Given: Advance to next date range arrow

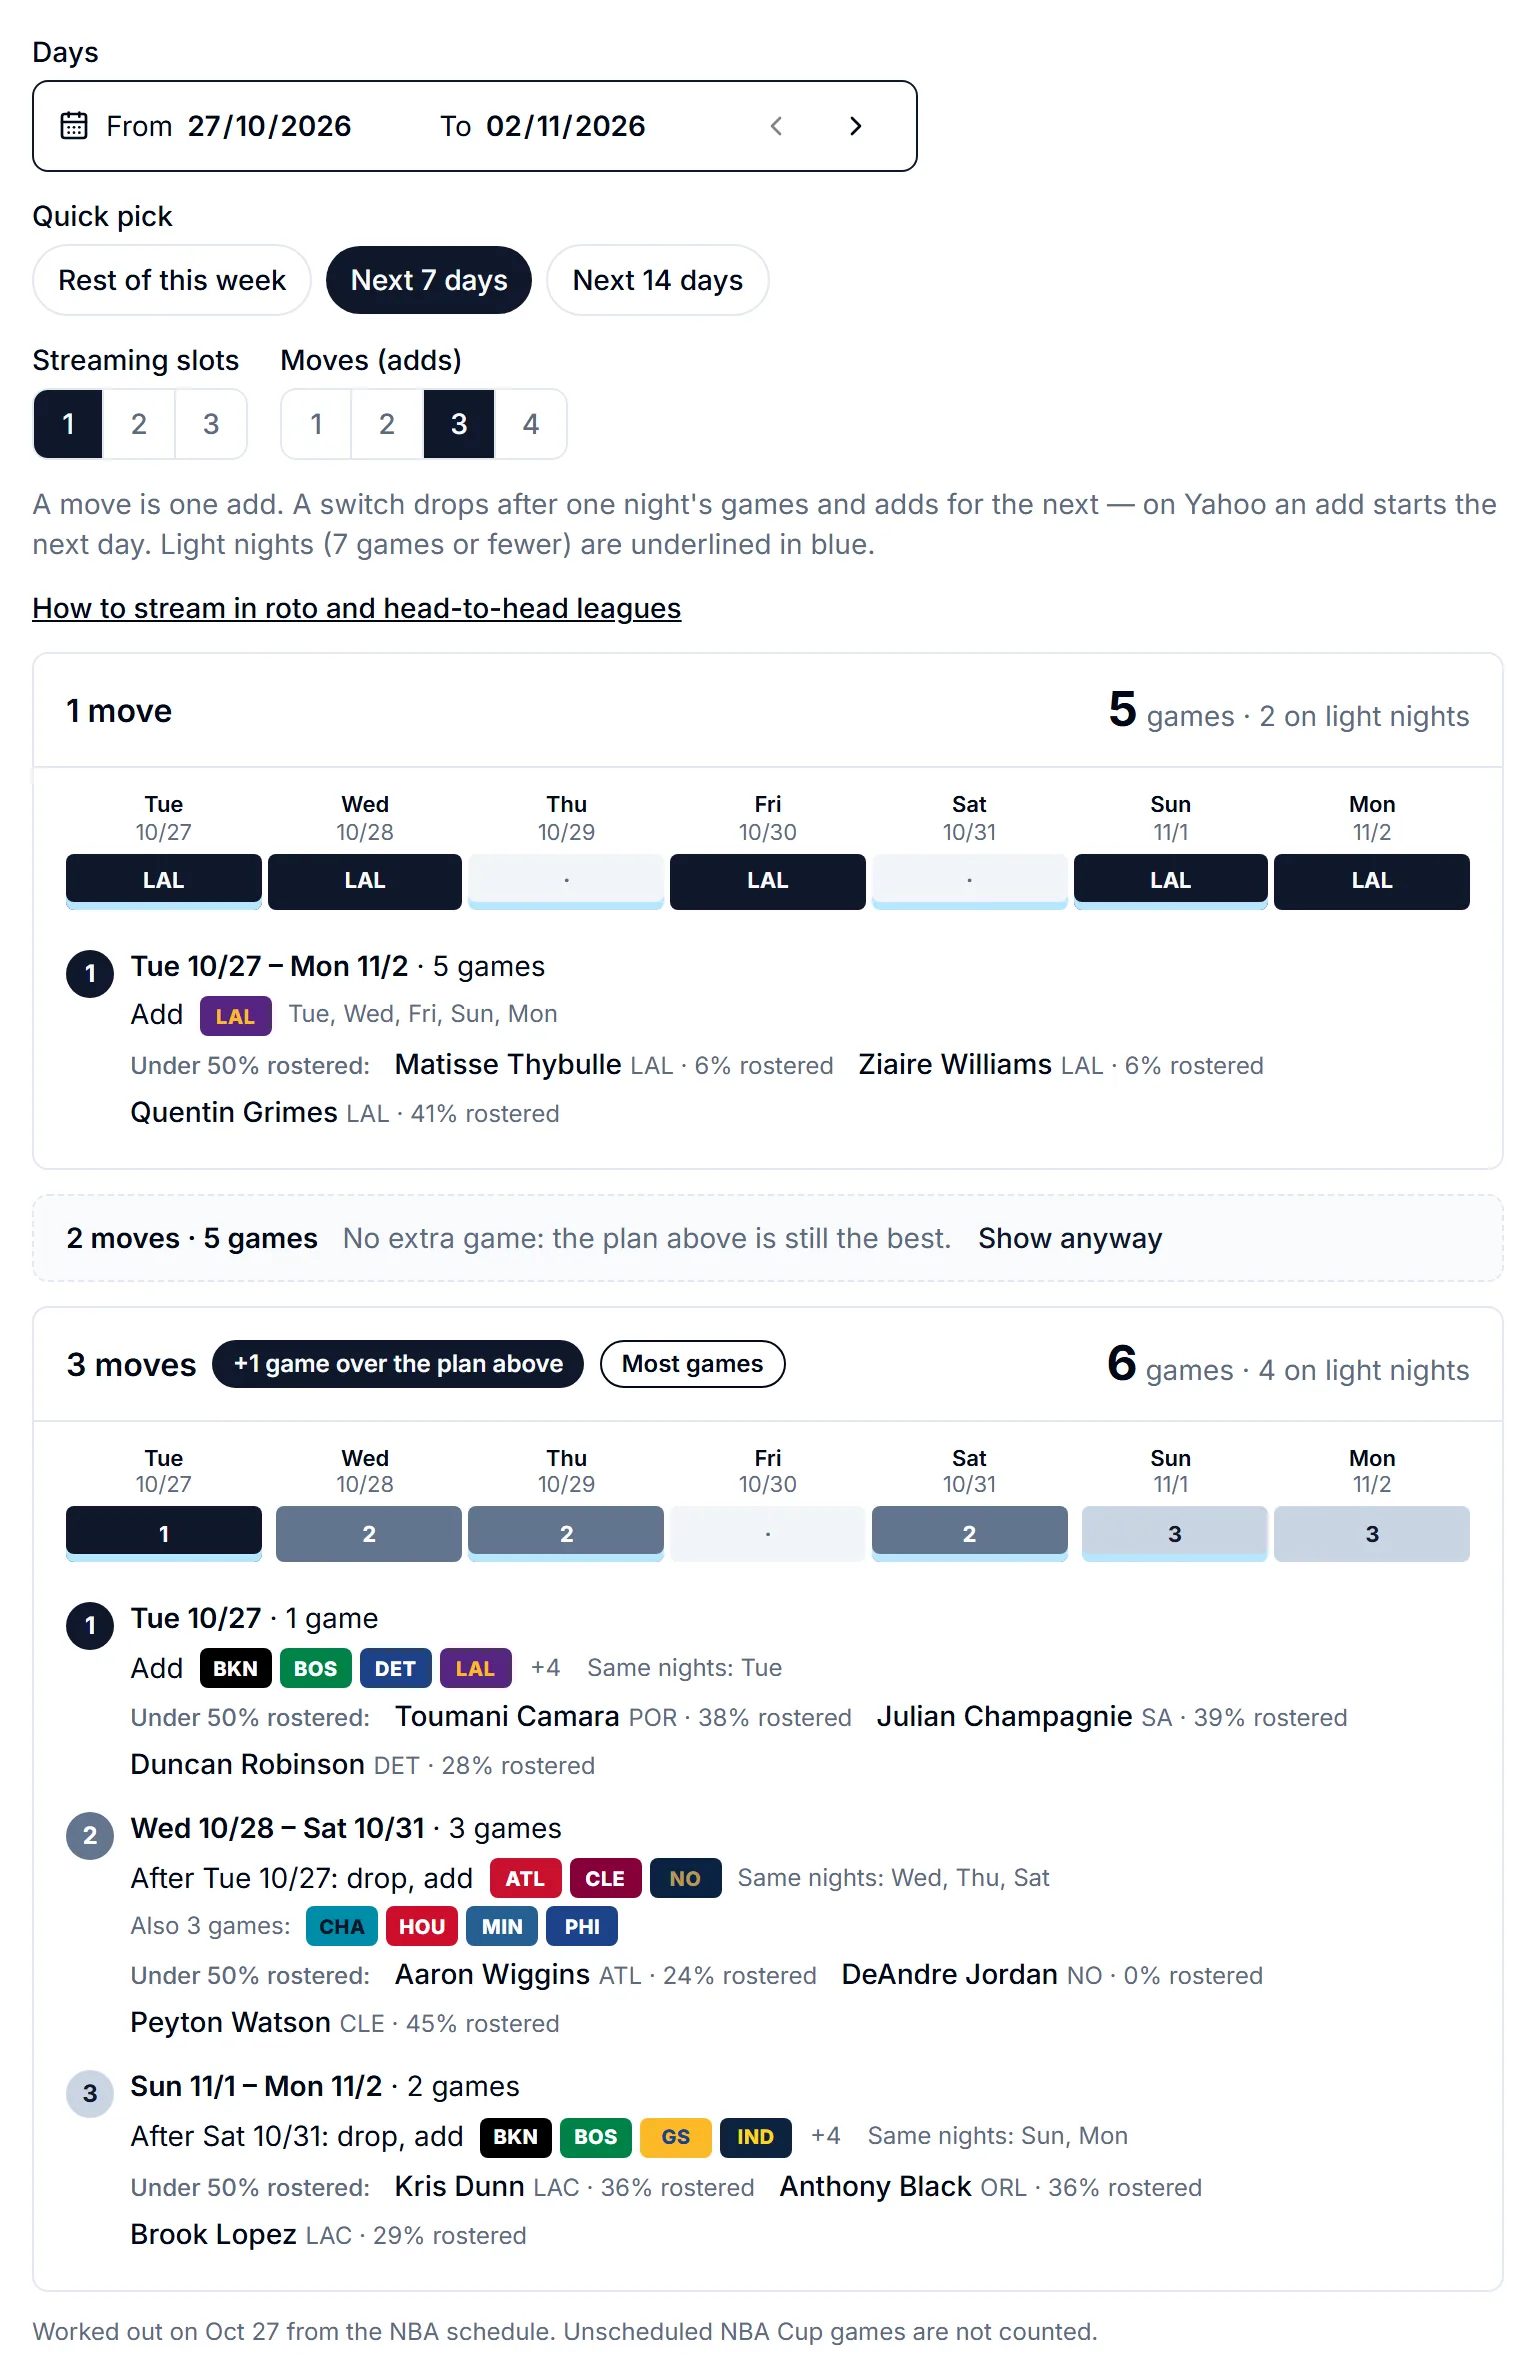Looking at the screenshot, I should (855, 126).
